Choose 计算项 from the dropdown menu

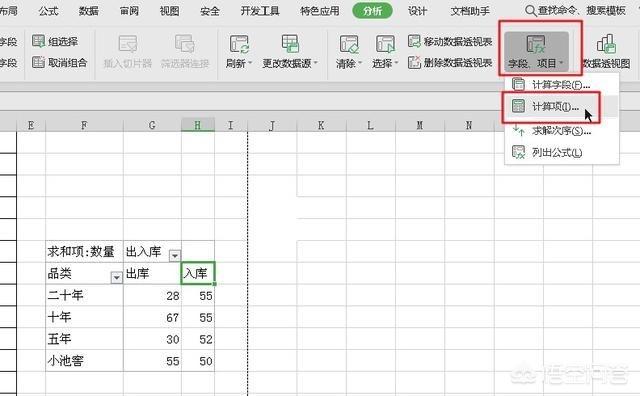click(x=551, y=107)
